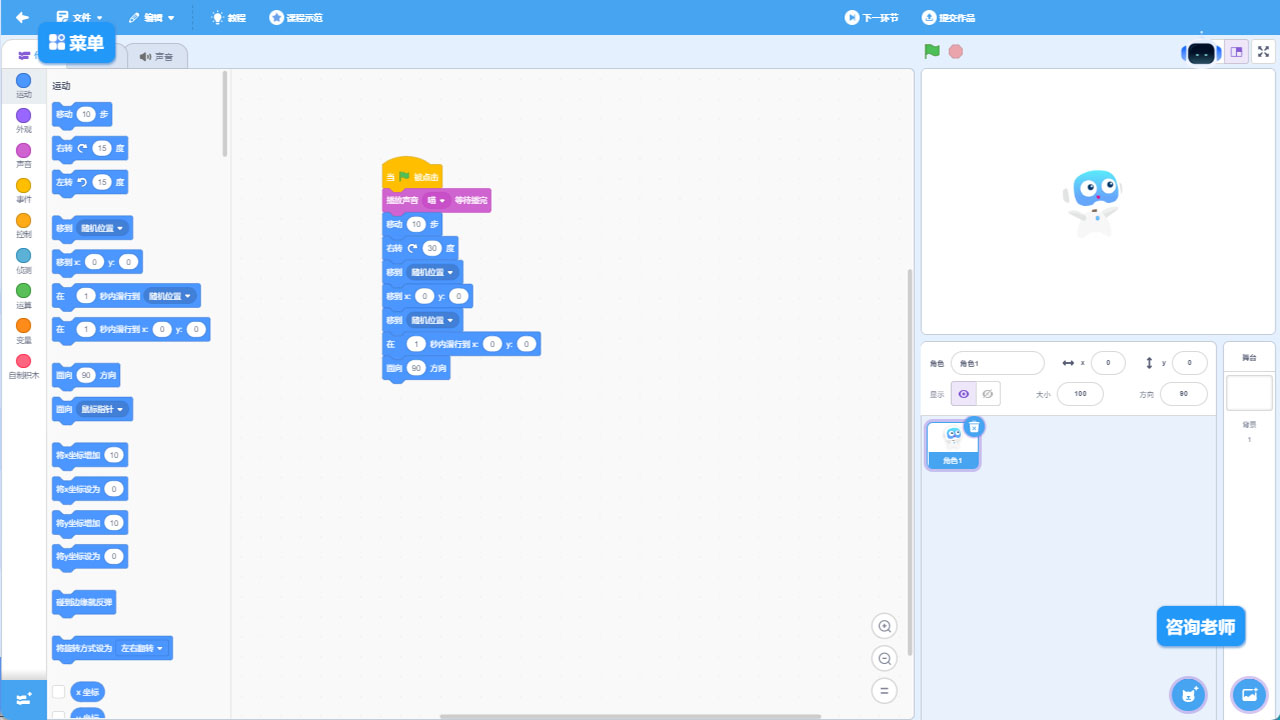
Task: Enter fullscreen stage presentation mode
Action: (1263, 51)
